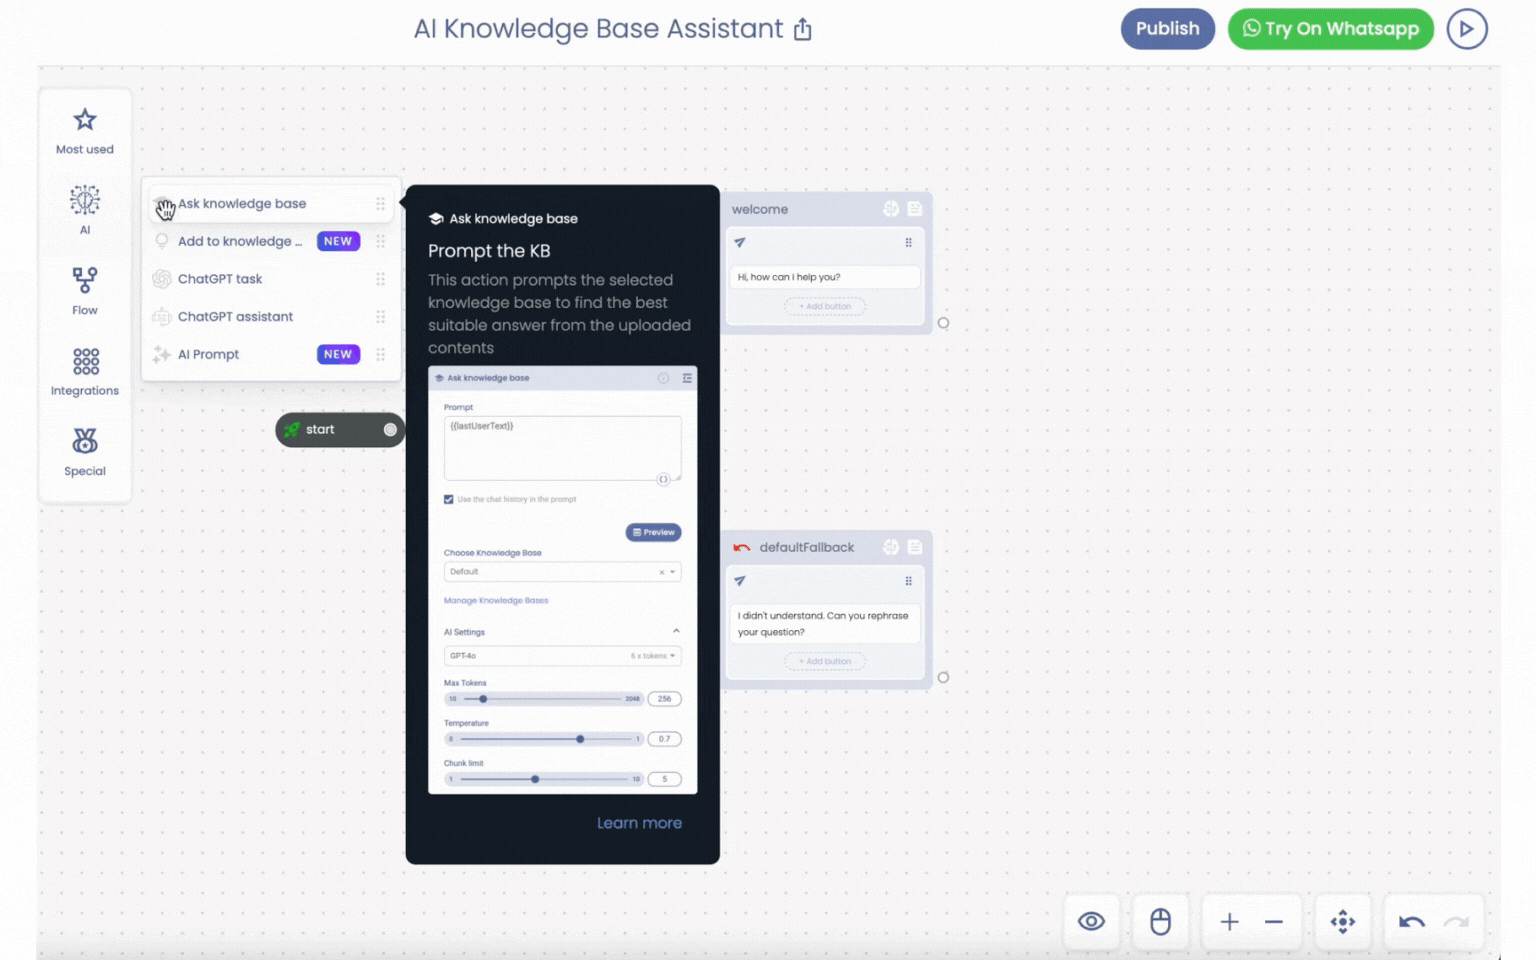
Task: Click the info icon in Ask knowledge base header
Action: [x=663, y=378]
